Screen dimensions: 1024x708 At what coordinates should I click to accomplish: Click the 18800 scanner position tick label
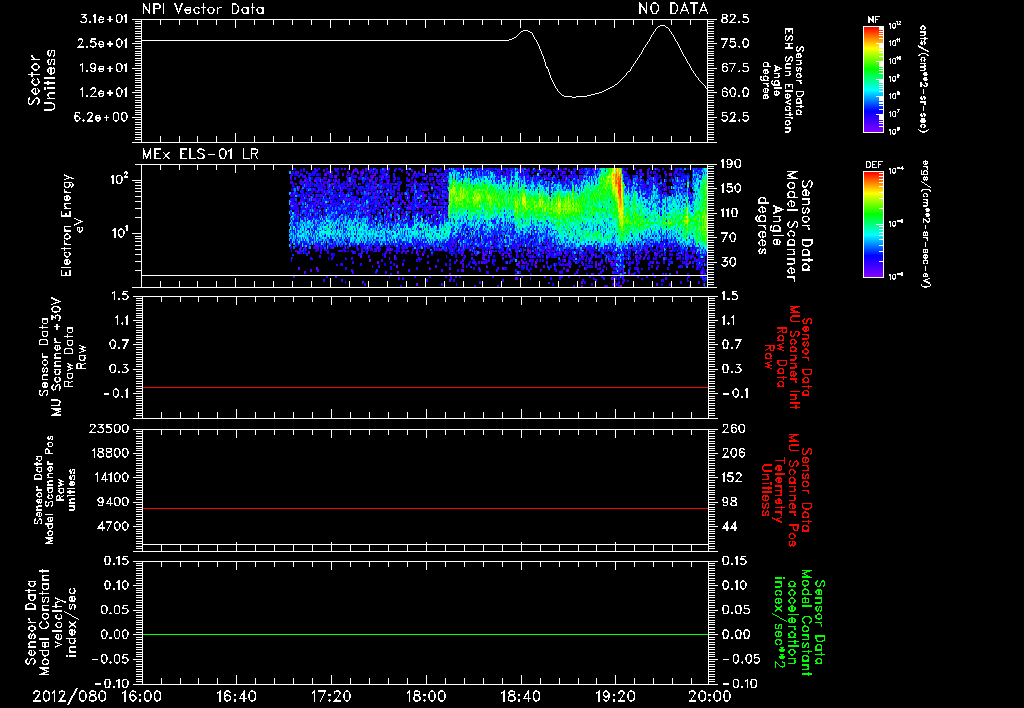110,453
